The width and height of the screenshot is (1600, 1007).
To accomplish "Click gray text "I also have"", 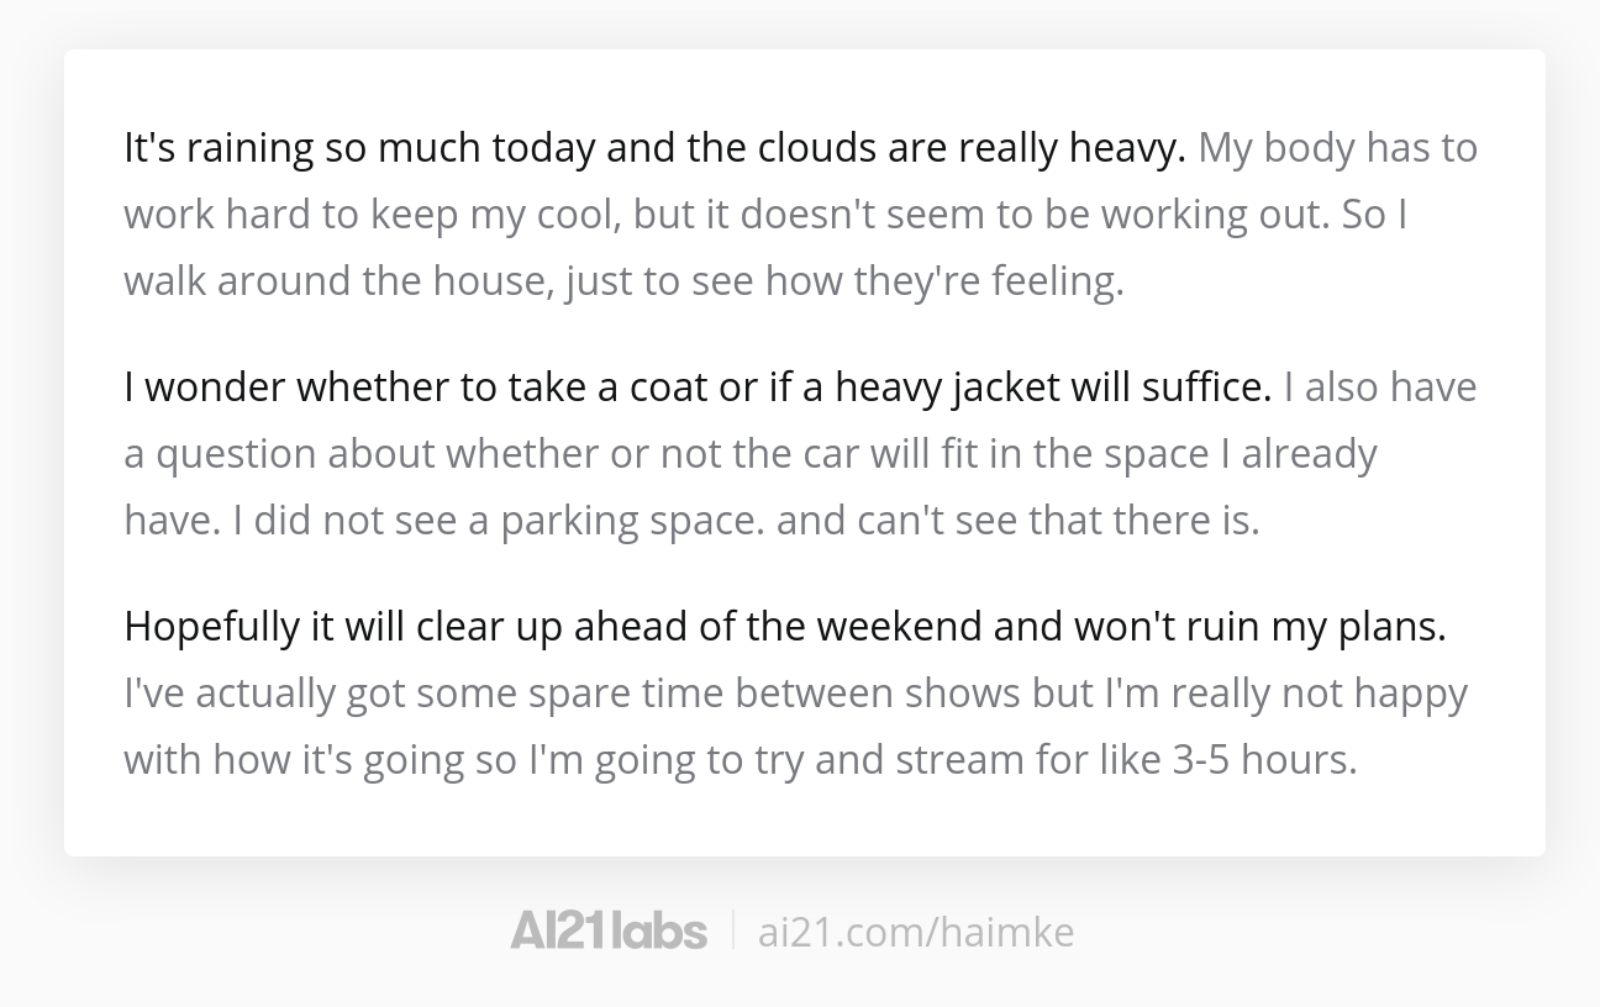I will click(x=1380, y=387).
